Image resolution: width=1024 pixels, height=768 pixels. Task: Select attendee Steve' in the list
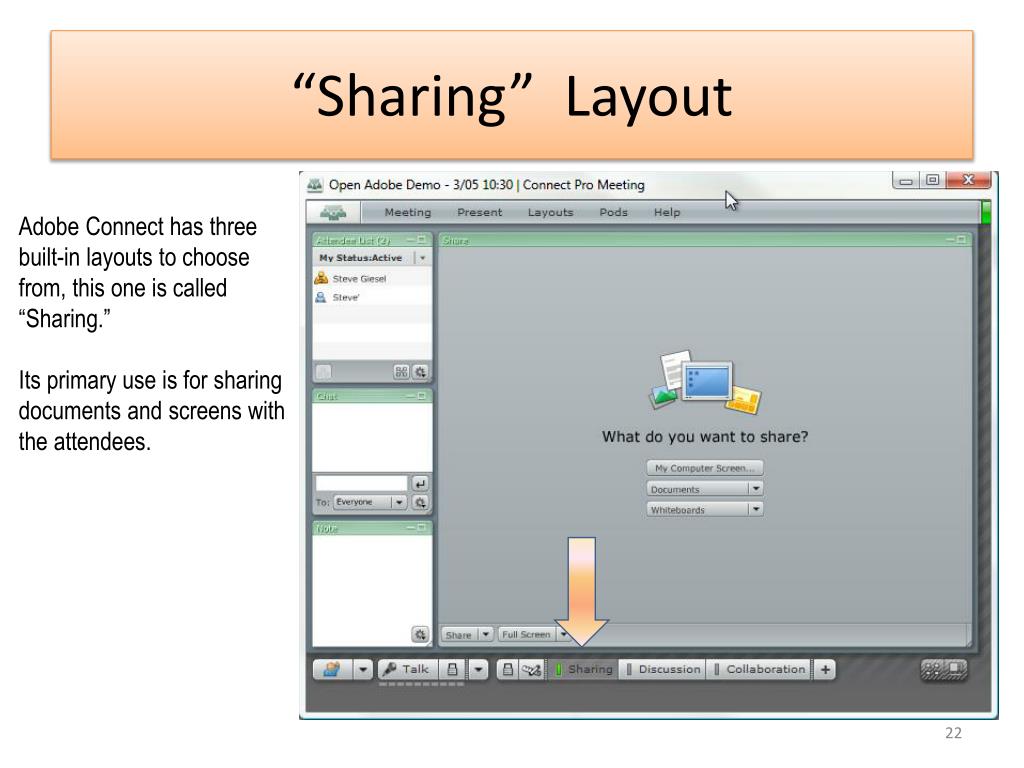click(372, 297)
